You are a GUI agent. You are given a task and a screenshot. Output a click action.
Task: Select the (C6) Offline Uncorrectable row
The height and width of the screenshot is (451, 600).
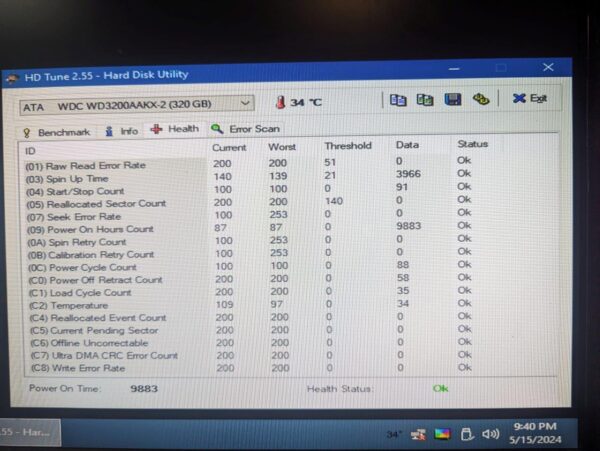point(253,343)
